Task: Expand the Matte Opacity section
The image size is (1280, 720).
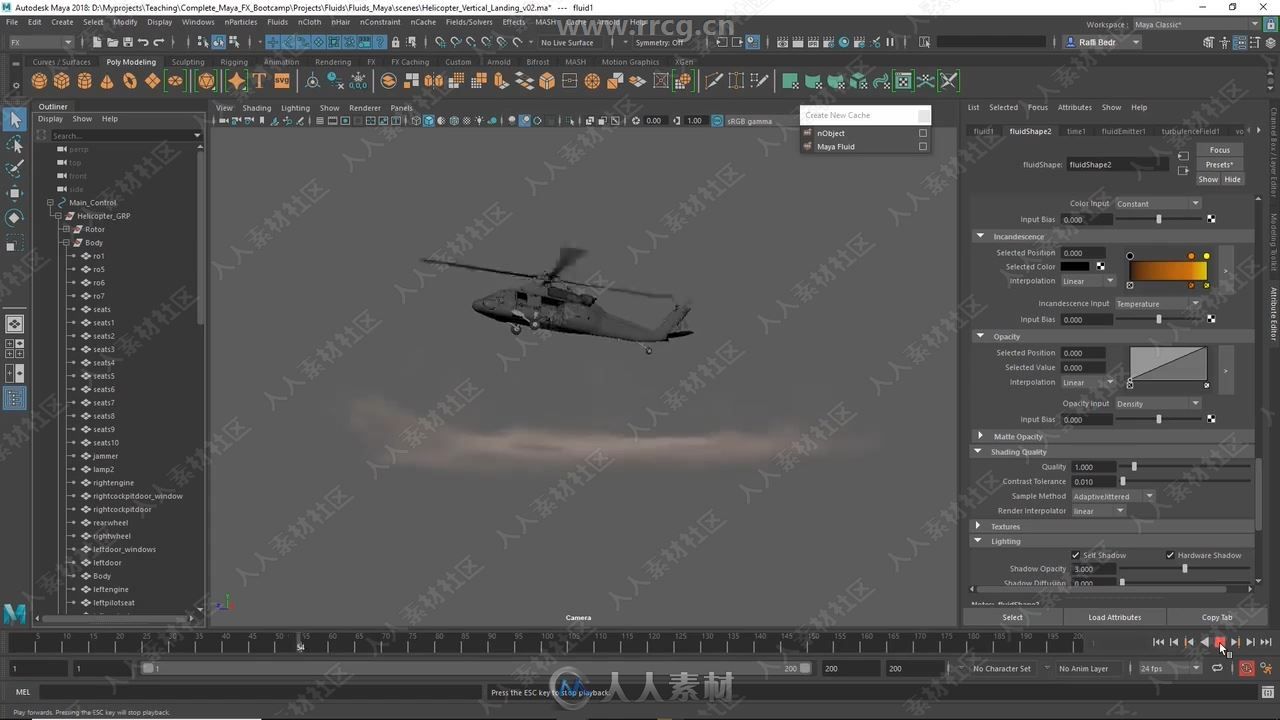Action: 980,436
